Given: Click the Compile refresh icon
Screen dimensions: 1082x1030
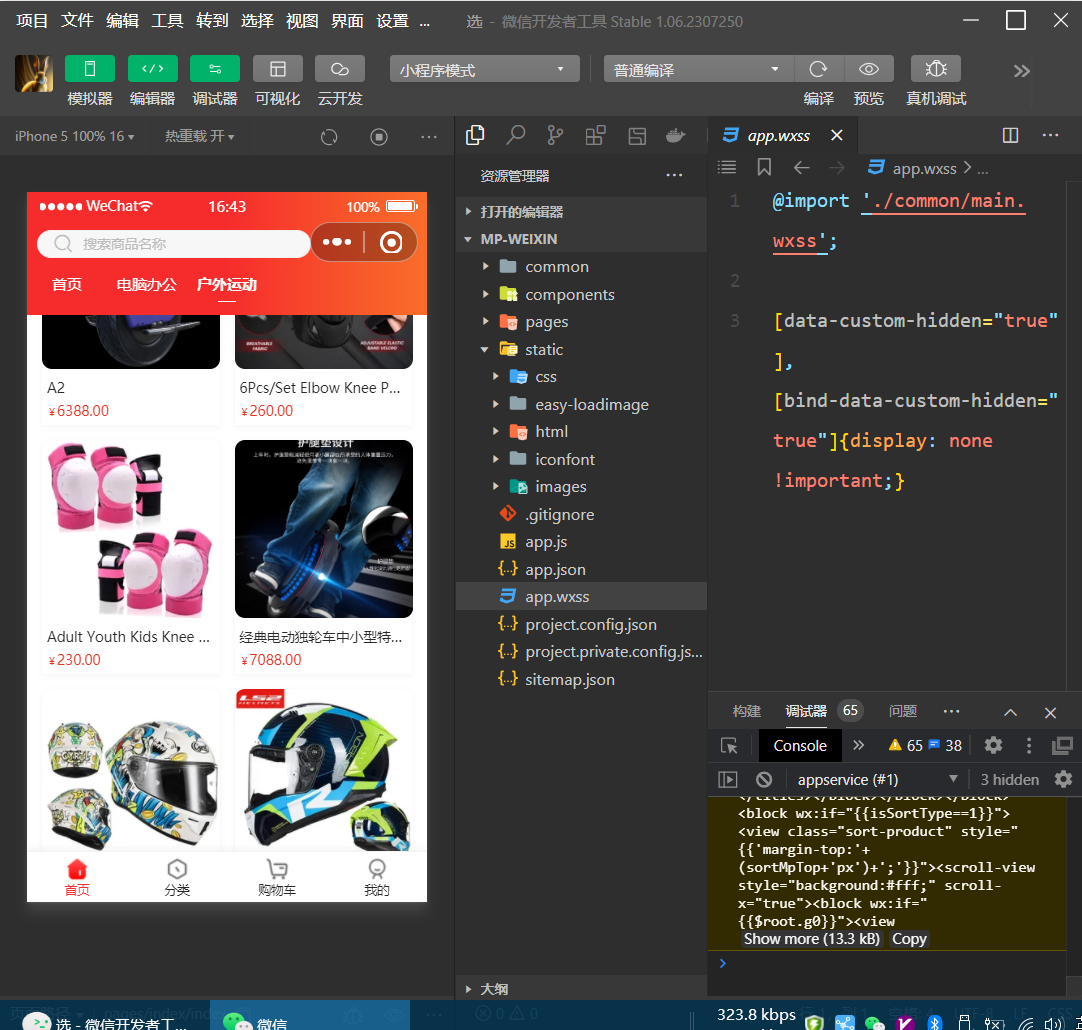Looking at the screenshot, I should point(818,69).
